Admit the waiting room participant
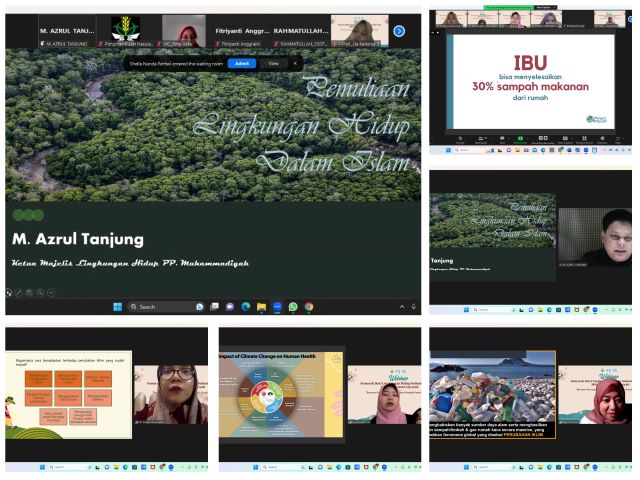Screen dimensions: 640x480 tap(242, 64)
